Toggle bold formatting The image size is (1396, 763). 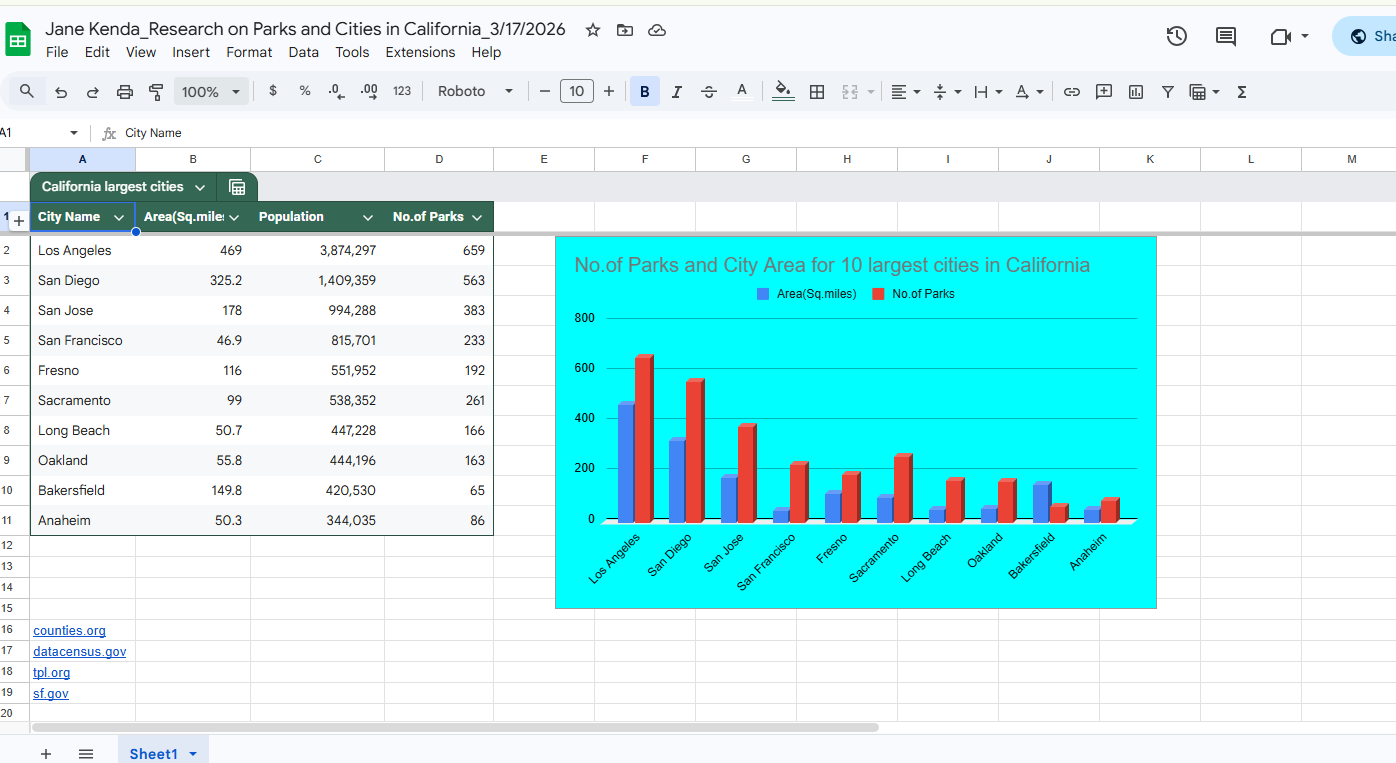tap(644, 92)
